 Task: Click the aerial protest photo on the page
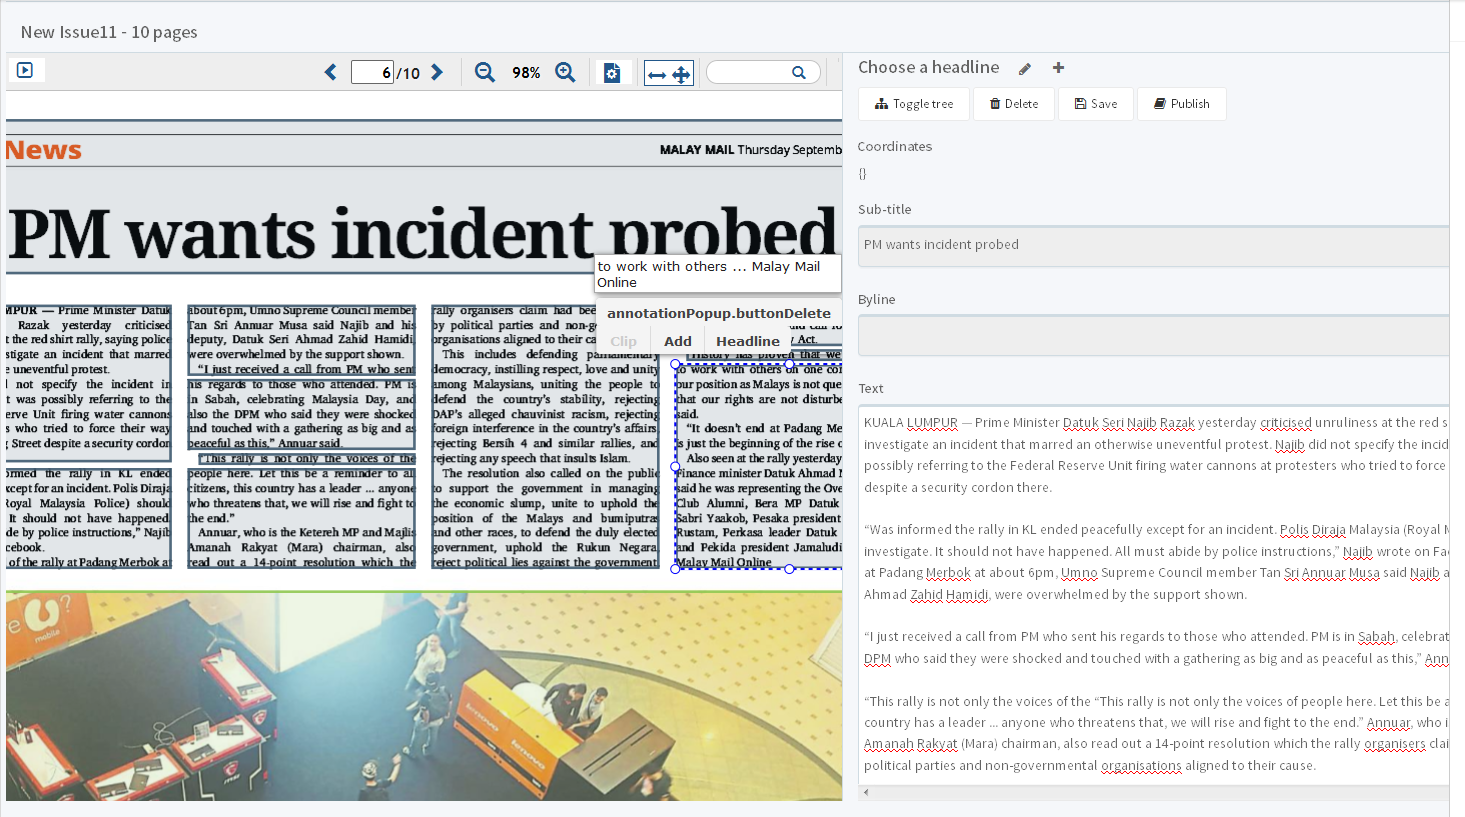coord(424,696)
